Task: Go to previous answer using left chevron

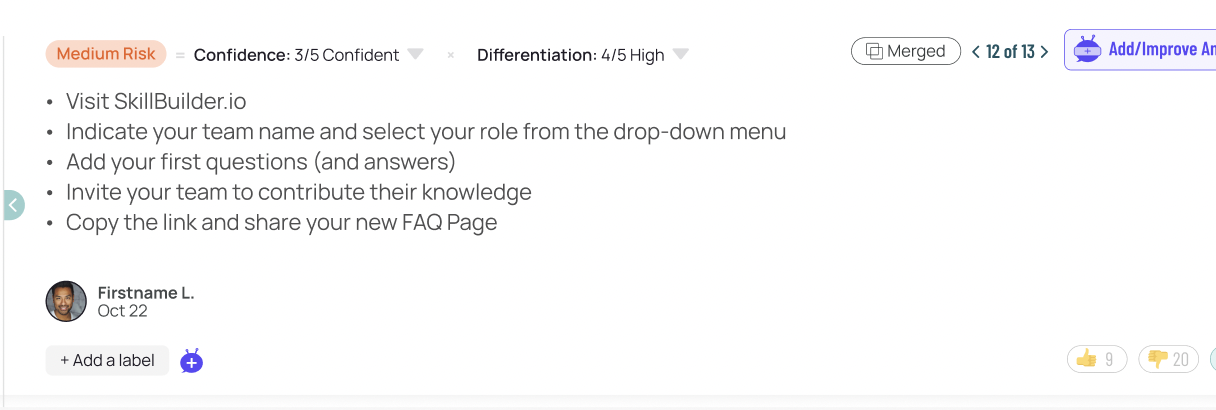Action: pyautogui.click(x=976, y=52)
